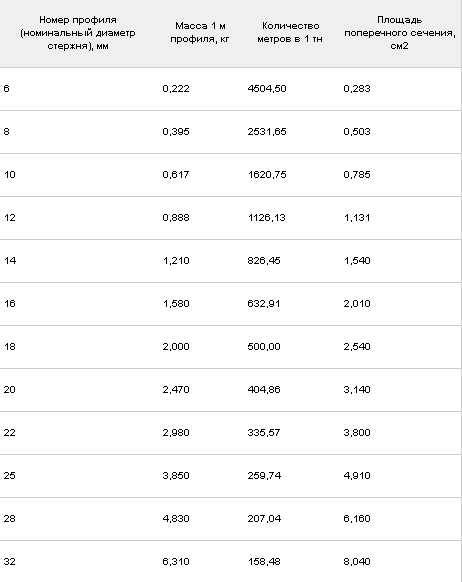Click the meters value 4504,50
This screenshot has width=462, height=582.
click(267, 89)
